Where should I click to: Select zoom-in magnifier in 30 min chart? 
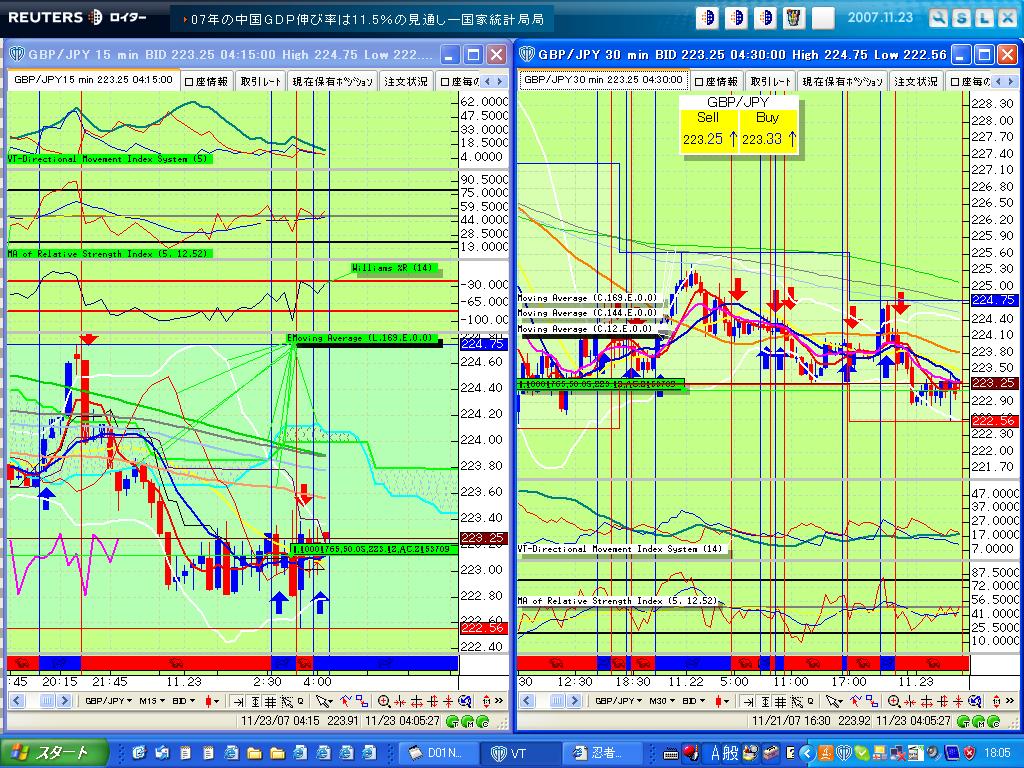(x=894, y=702)
